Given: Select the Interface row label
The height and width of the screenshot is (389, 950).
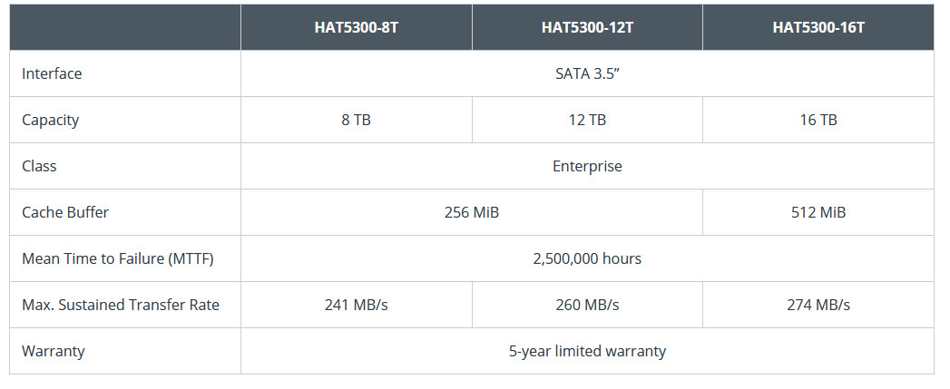Looking at the screenshot, I should click(x=51, y=73).
